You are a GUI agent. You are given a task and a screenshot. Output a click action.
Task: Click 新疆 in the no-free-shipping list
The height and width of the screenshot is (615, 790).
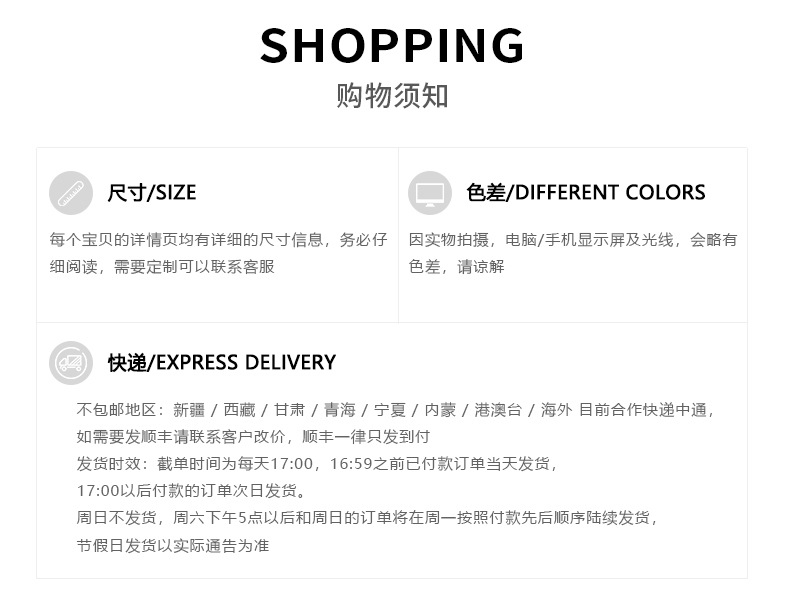188,410
